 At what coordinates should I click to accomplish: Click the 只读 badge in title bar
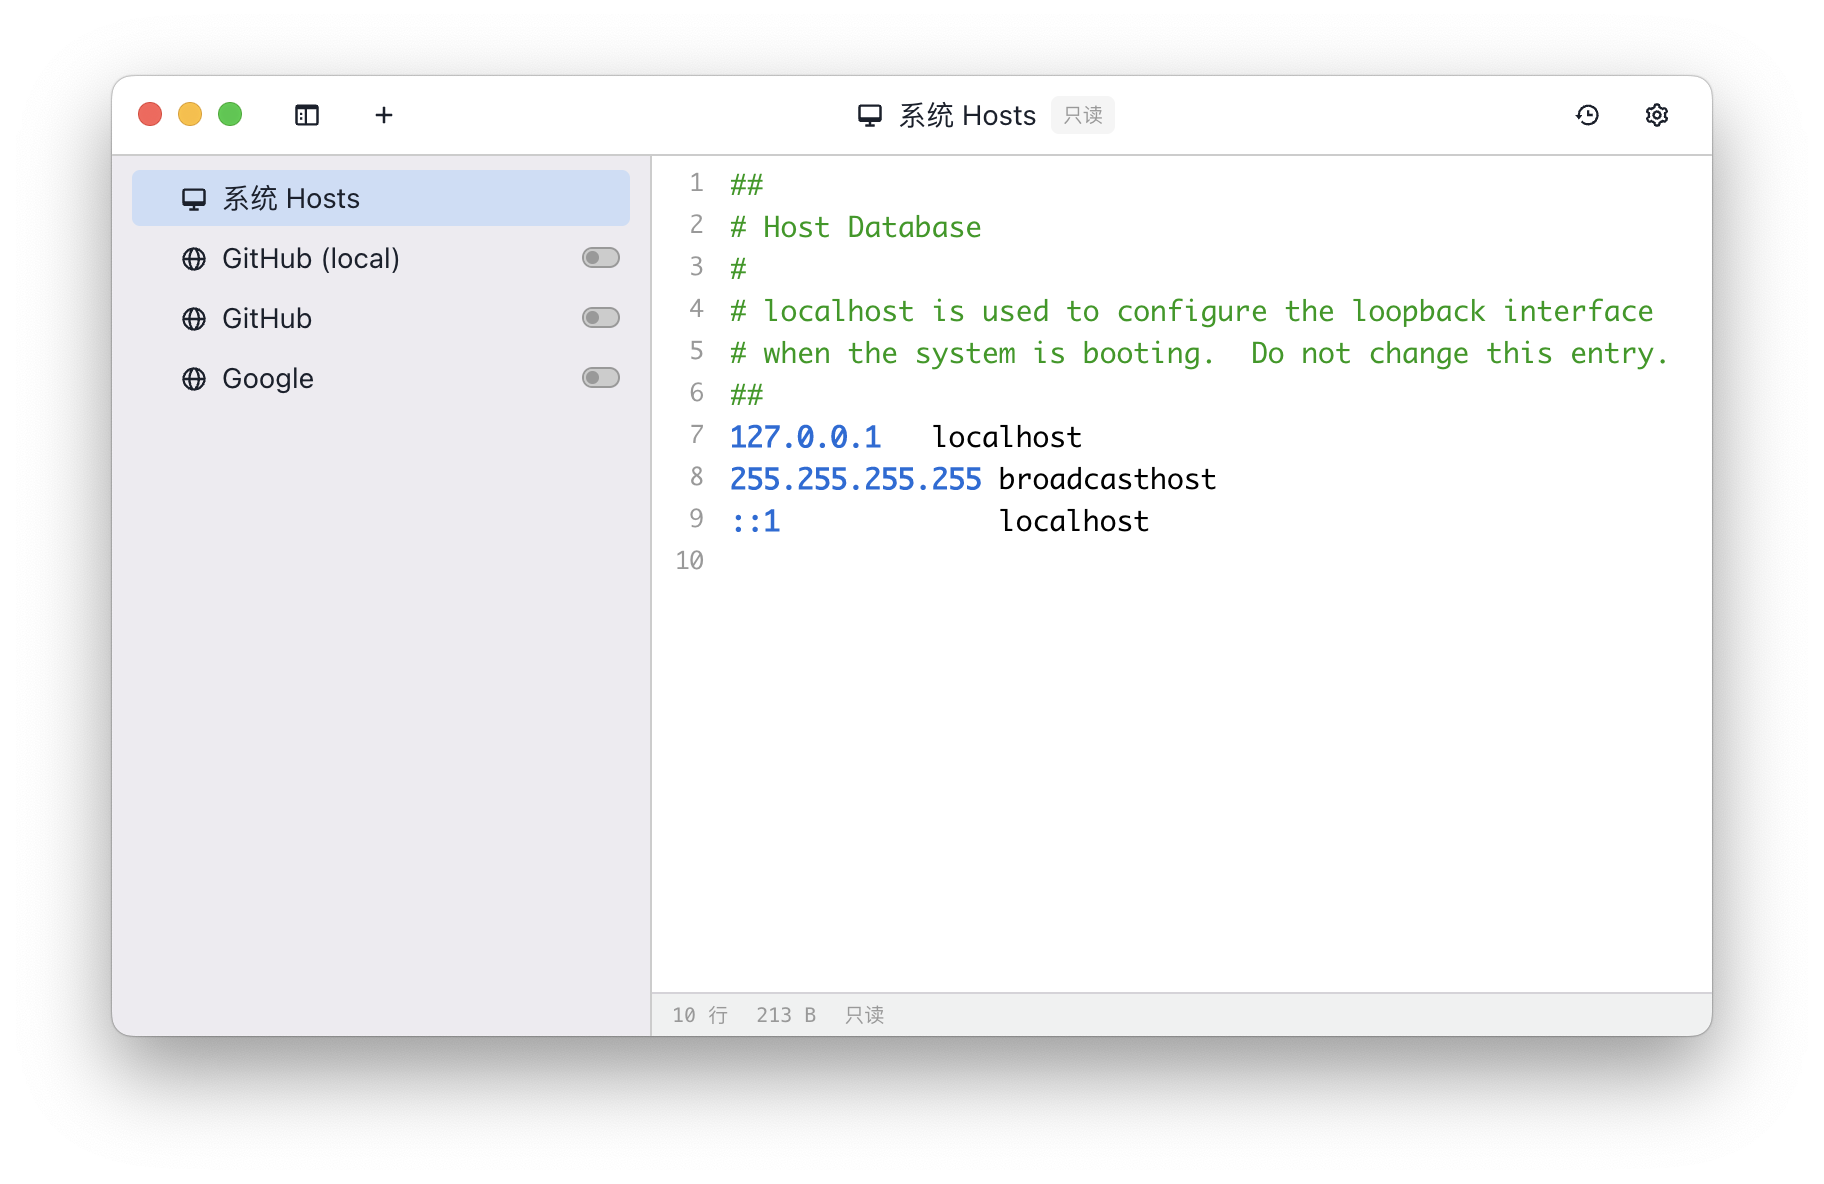[1082, 115]
